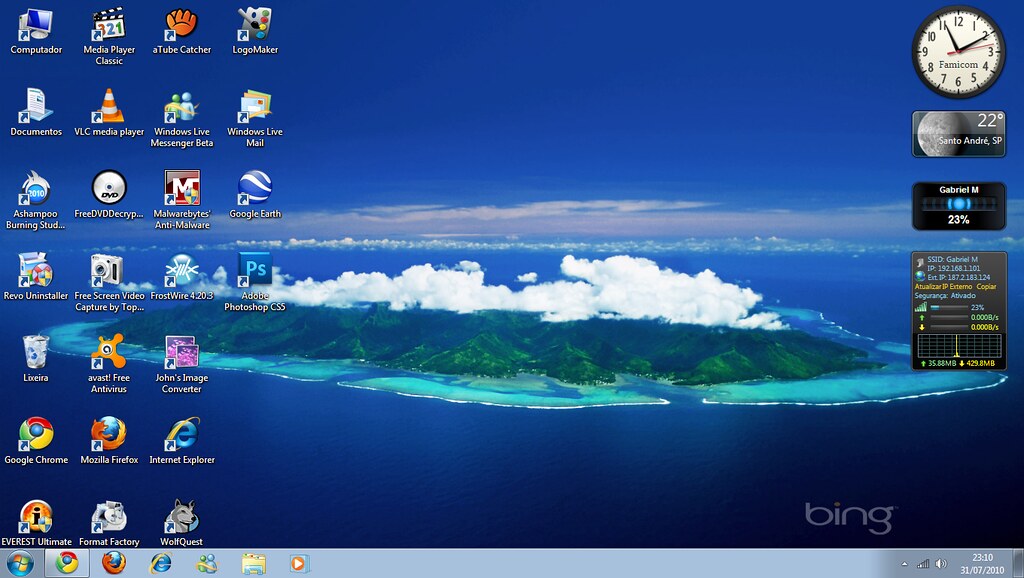Open the Google Earth desktop shortcut
The width and height of the screenshot is (1024, 578).
coord(255,195)
